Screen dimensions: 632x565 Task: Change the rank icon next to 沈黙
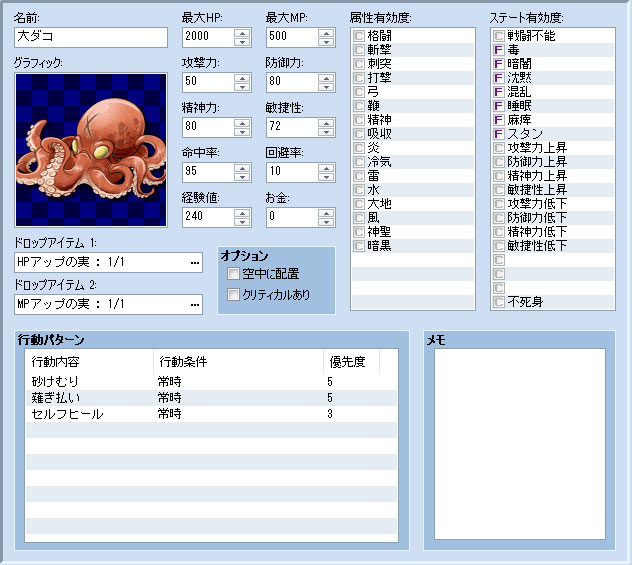pos(499,77)
